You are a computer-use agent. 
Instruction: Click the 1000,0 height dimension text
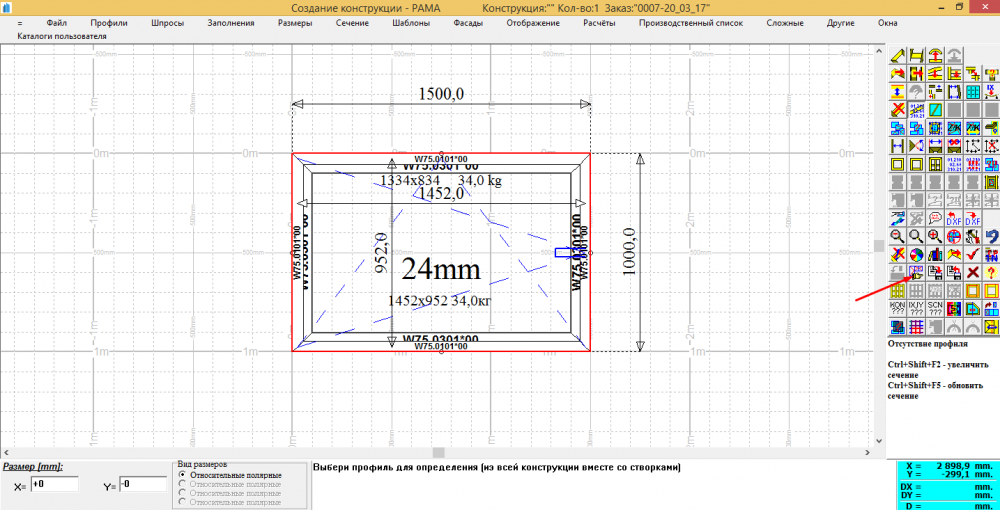pyautogui.click(x=629, y=252)
